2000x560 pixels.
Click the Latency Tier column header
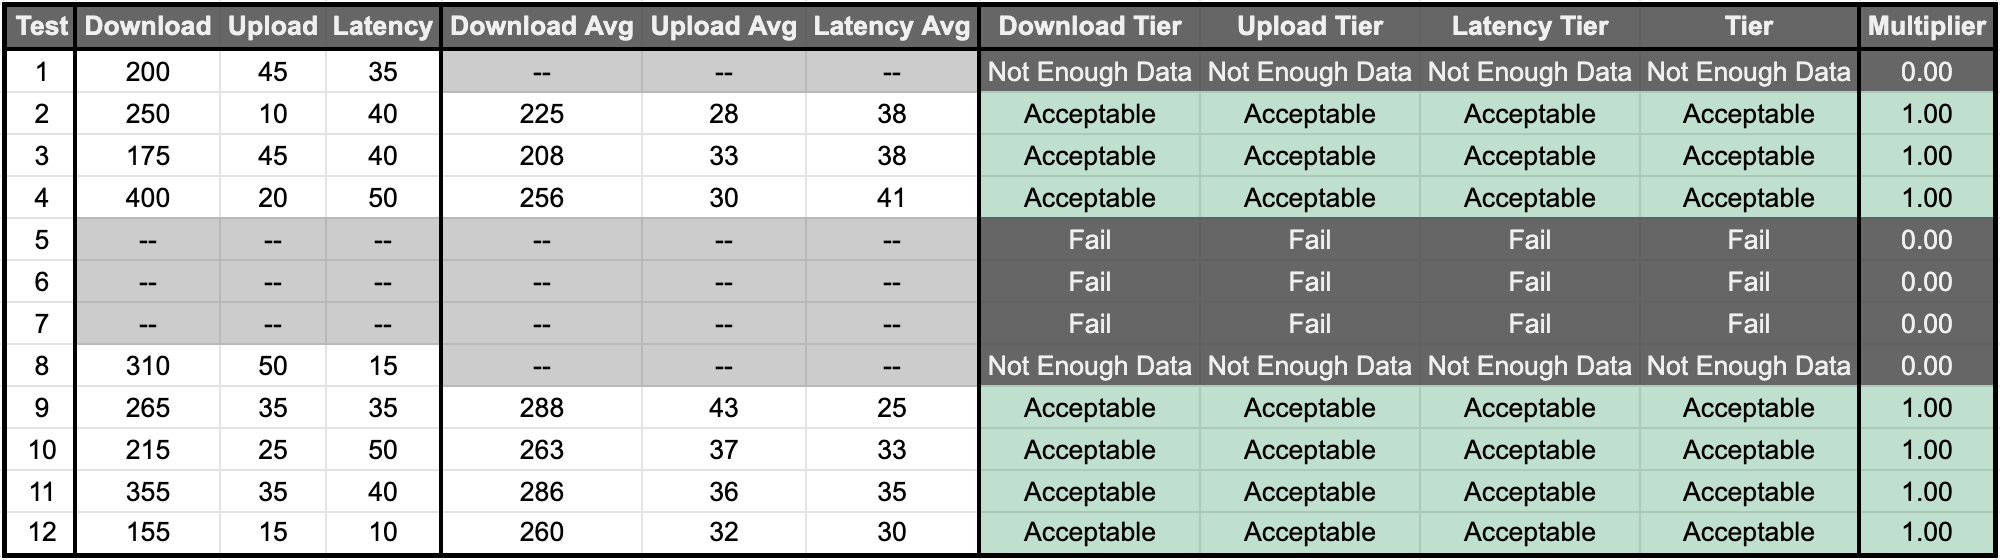1529,27
